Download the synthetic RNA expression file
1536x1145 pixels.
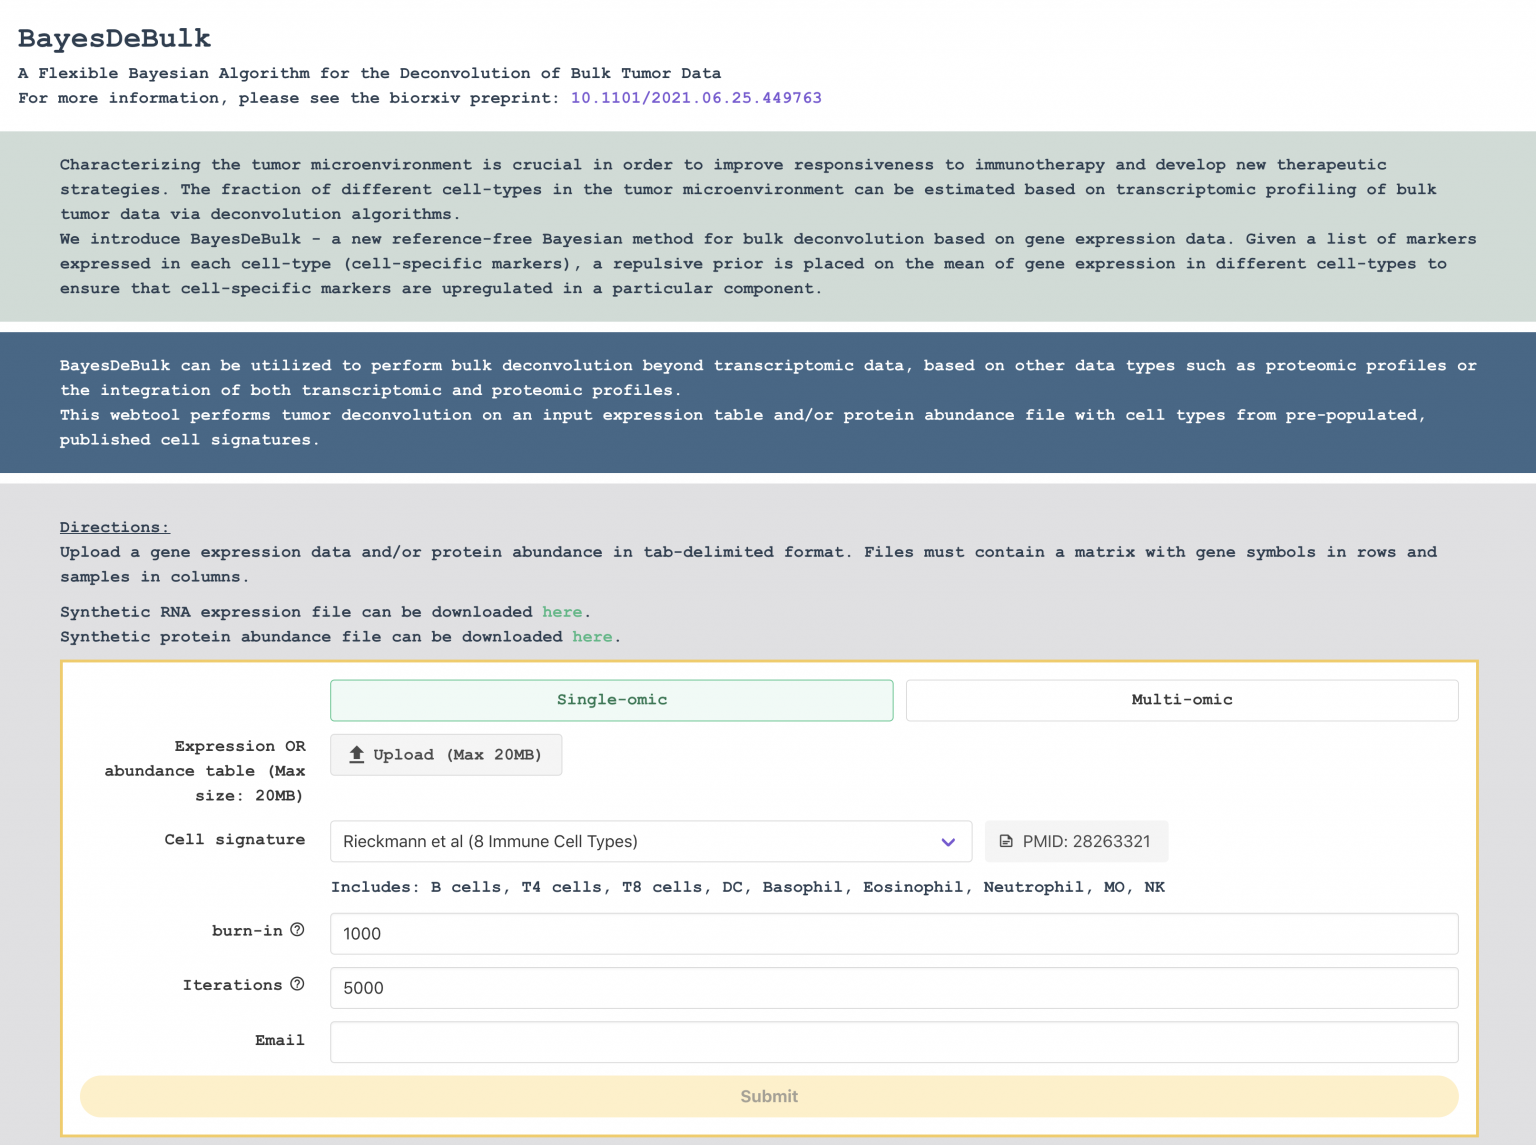pos(562,612)
